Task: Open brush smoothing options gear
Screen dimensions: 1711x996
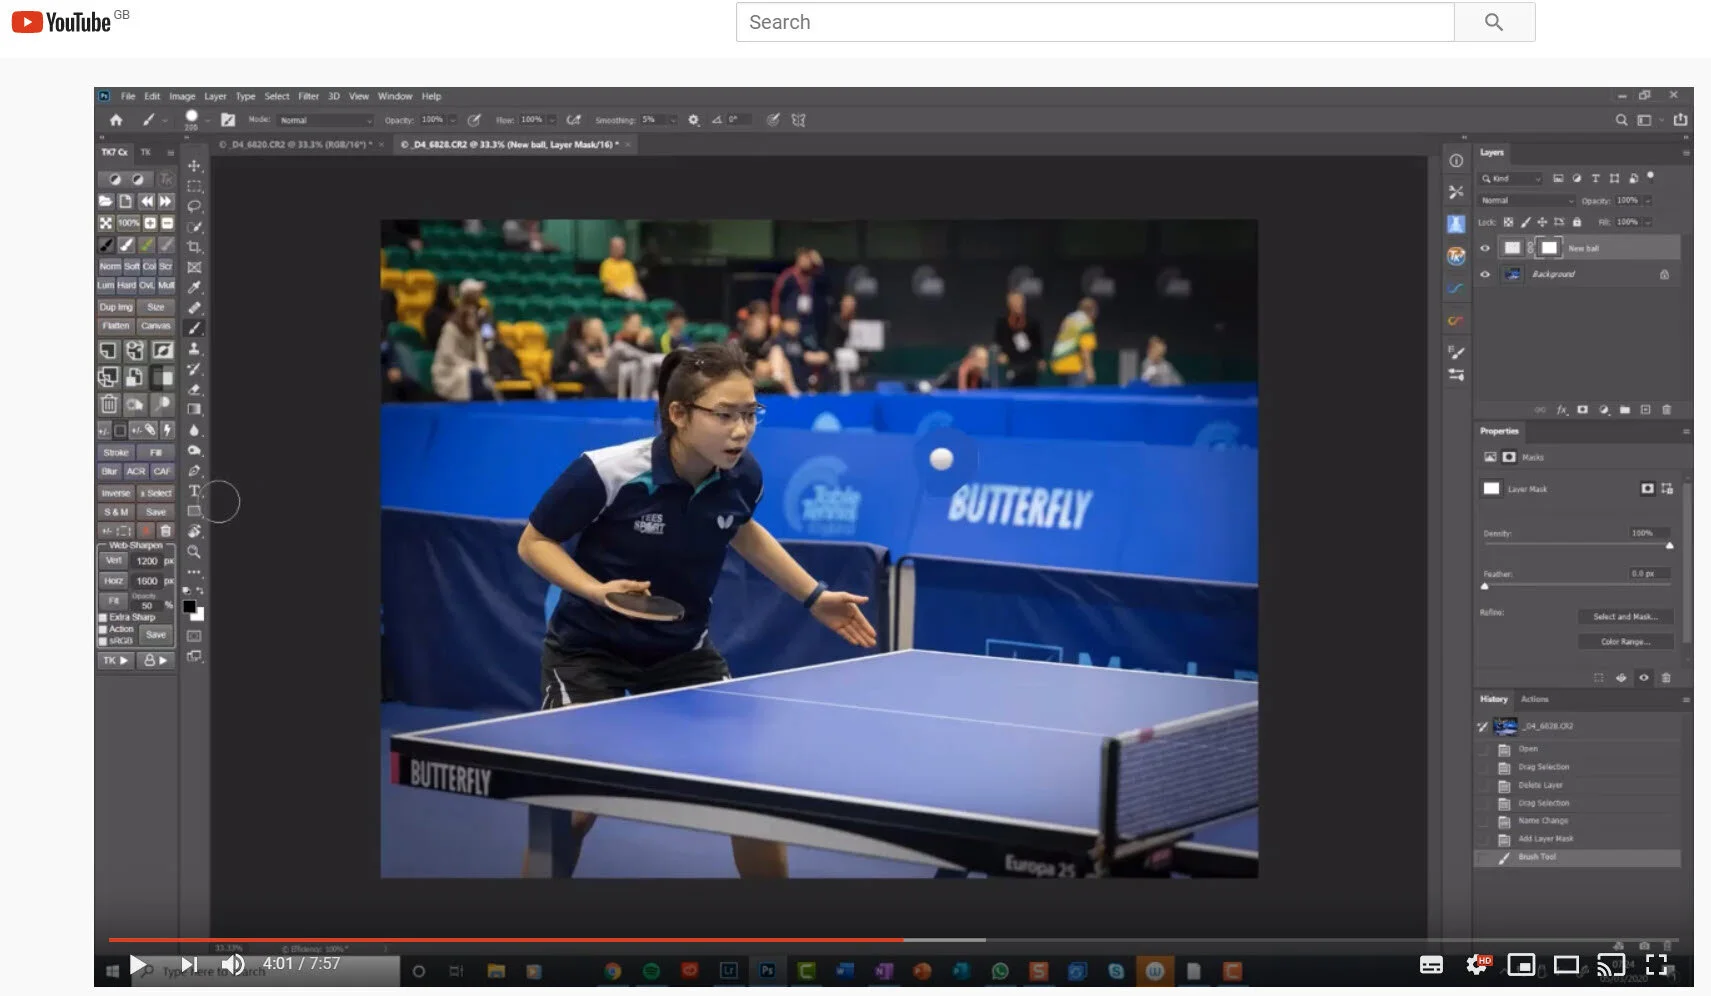Action: click(693, 120)
